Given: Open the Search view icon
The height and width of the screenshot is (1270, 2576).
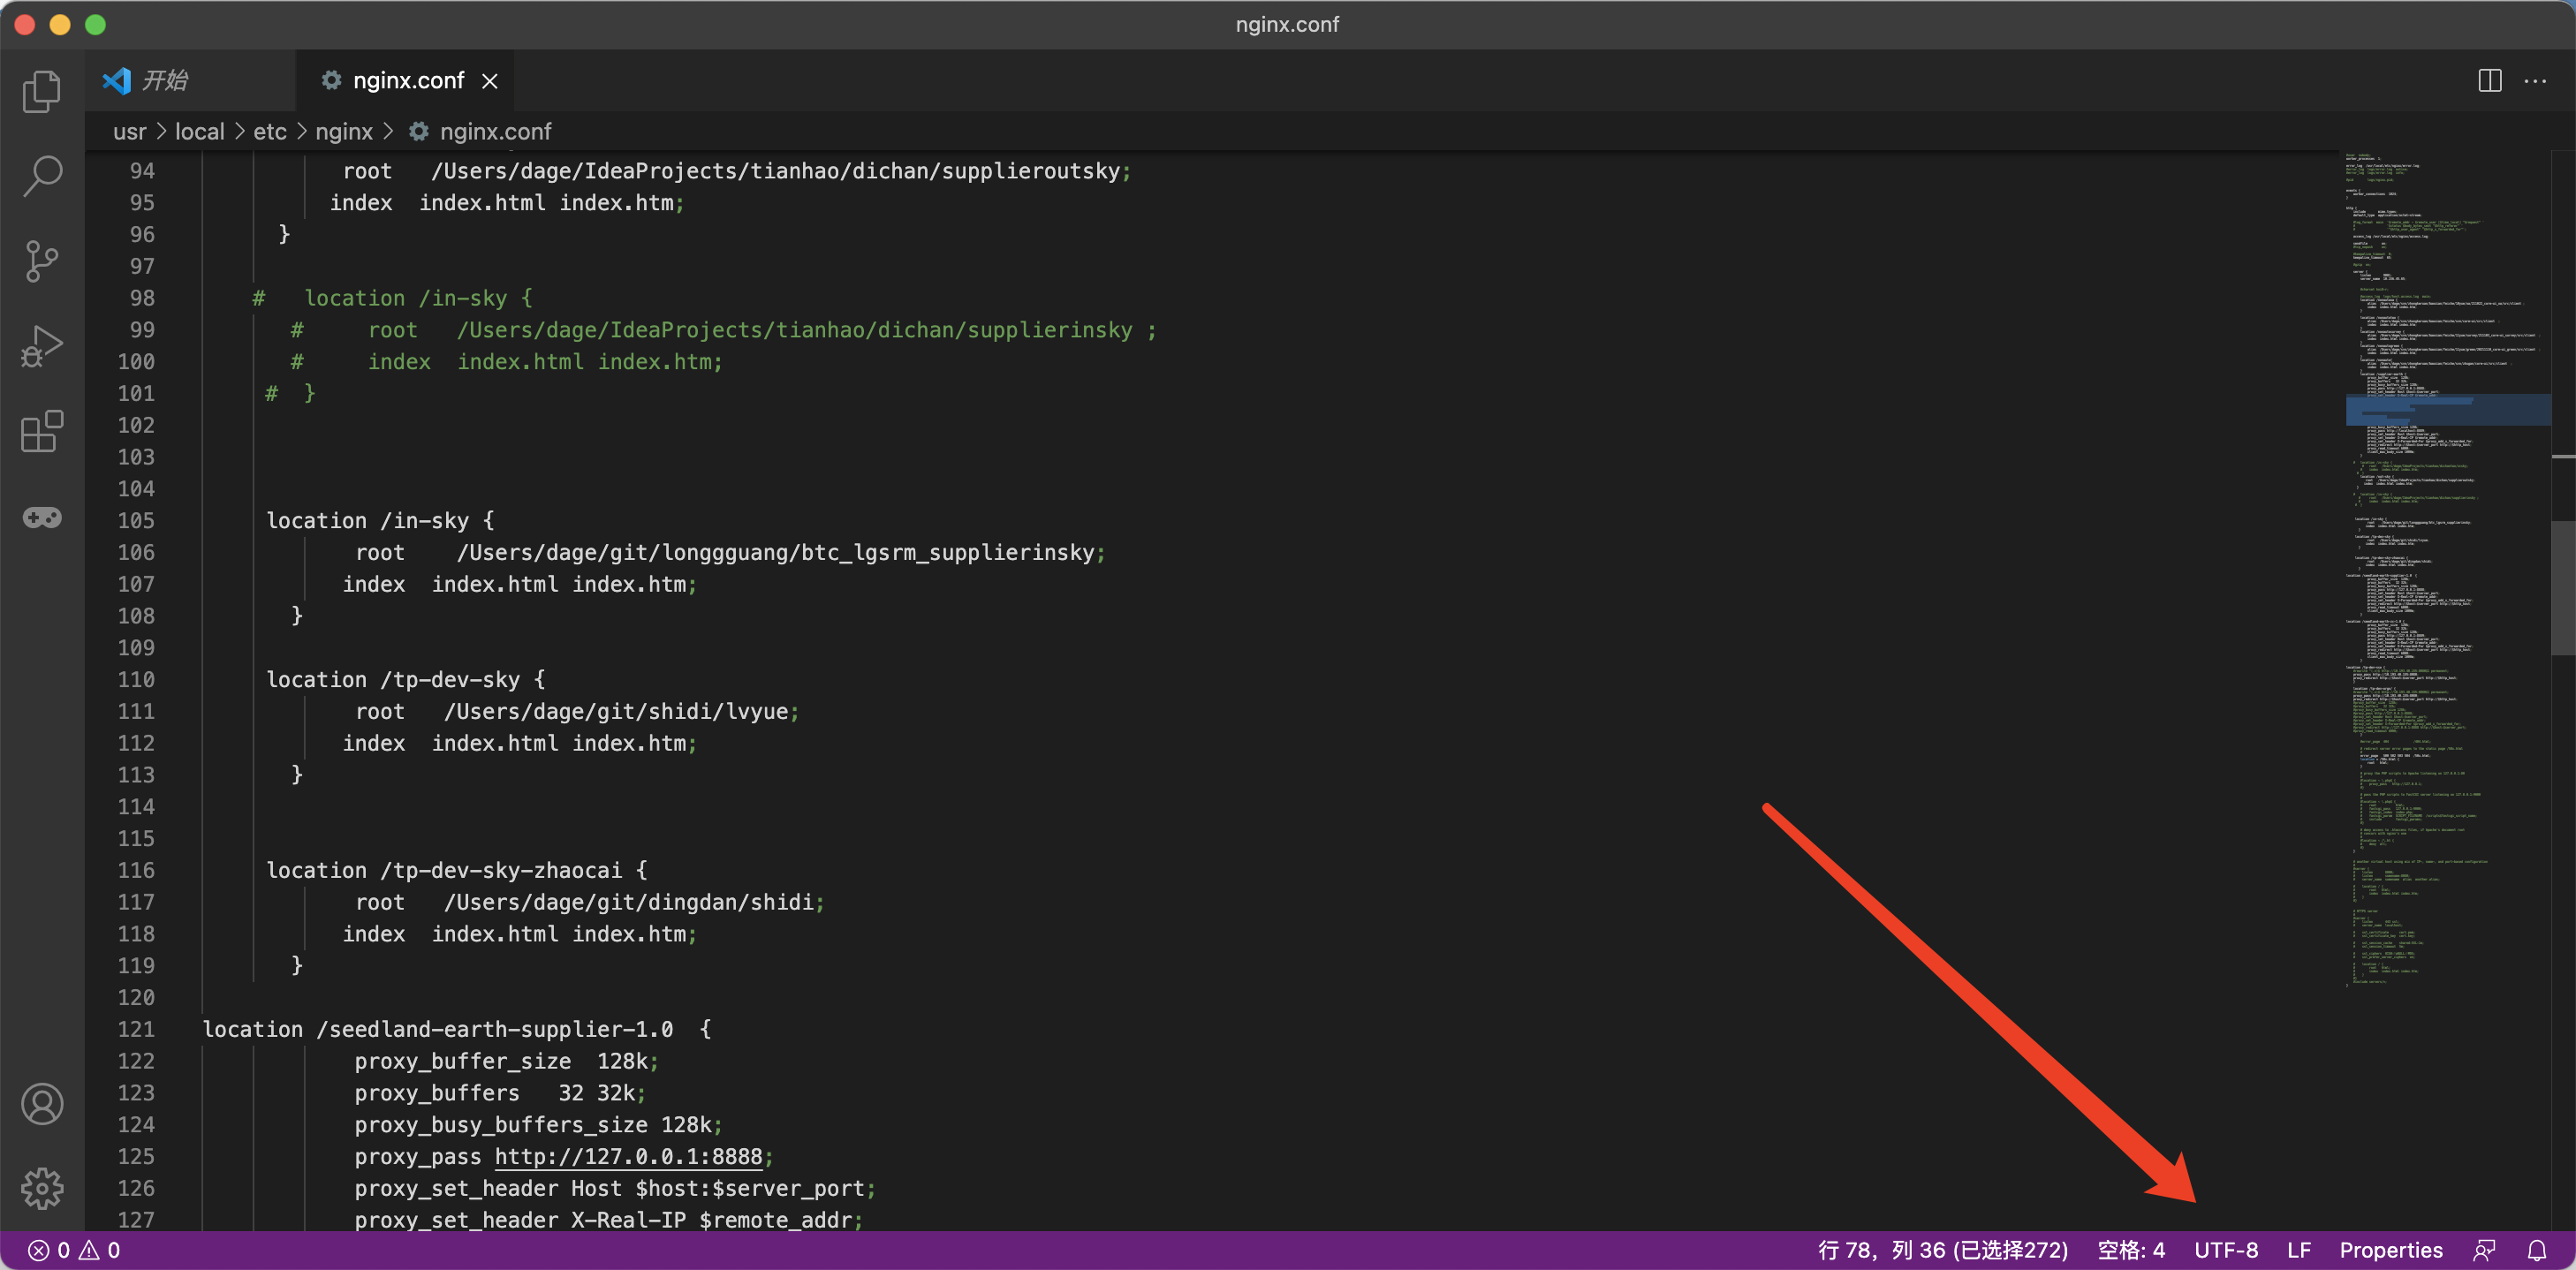Looking at the screenshot, I should point(42,176).
